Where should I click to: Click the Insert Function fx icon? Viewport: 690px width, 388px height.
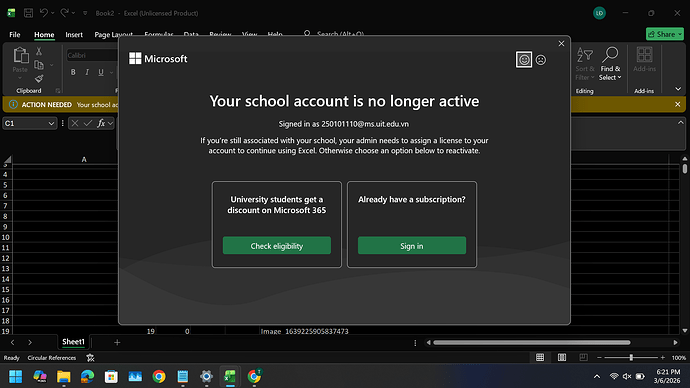point(101,124)
